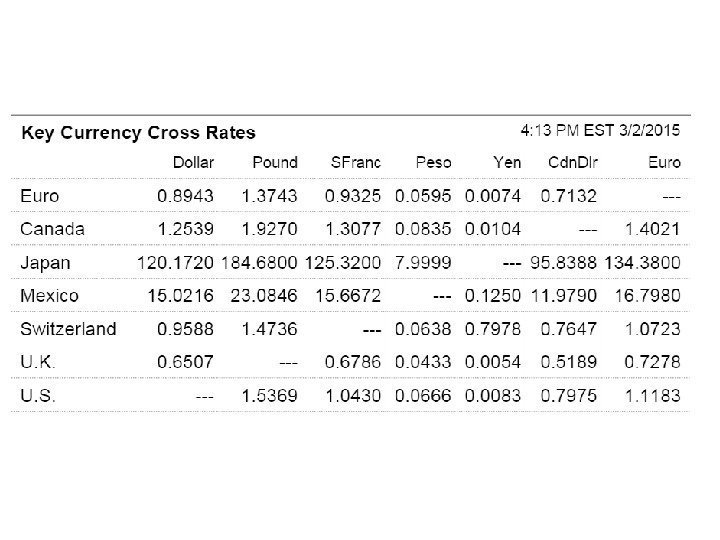720x540 pixels.
Task: Click the Euro row label
Action: coord(39,195)
